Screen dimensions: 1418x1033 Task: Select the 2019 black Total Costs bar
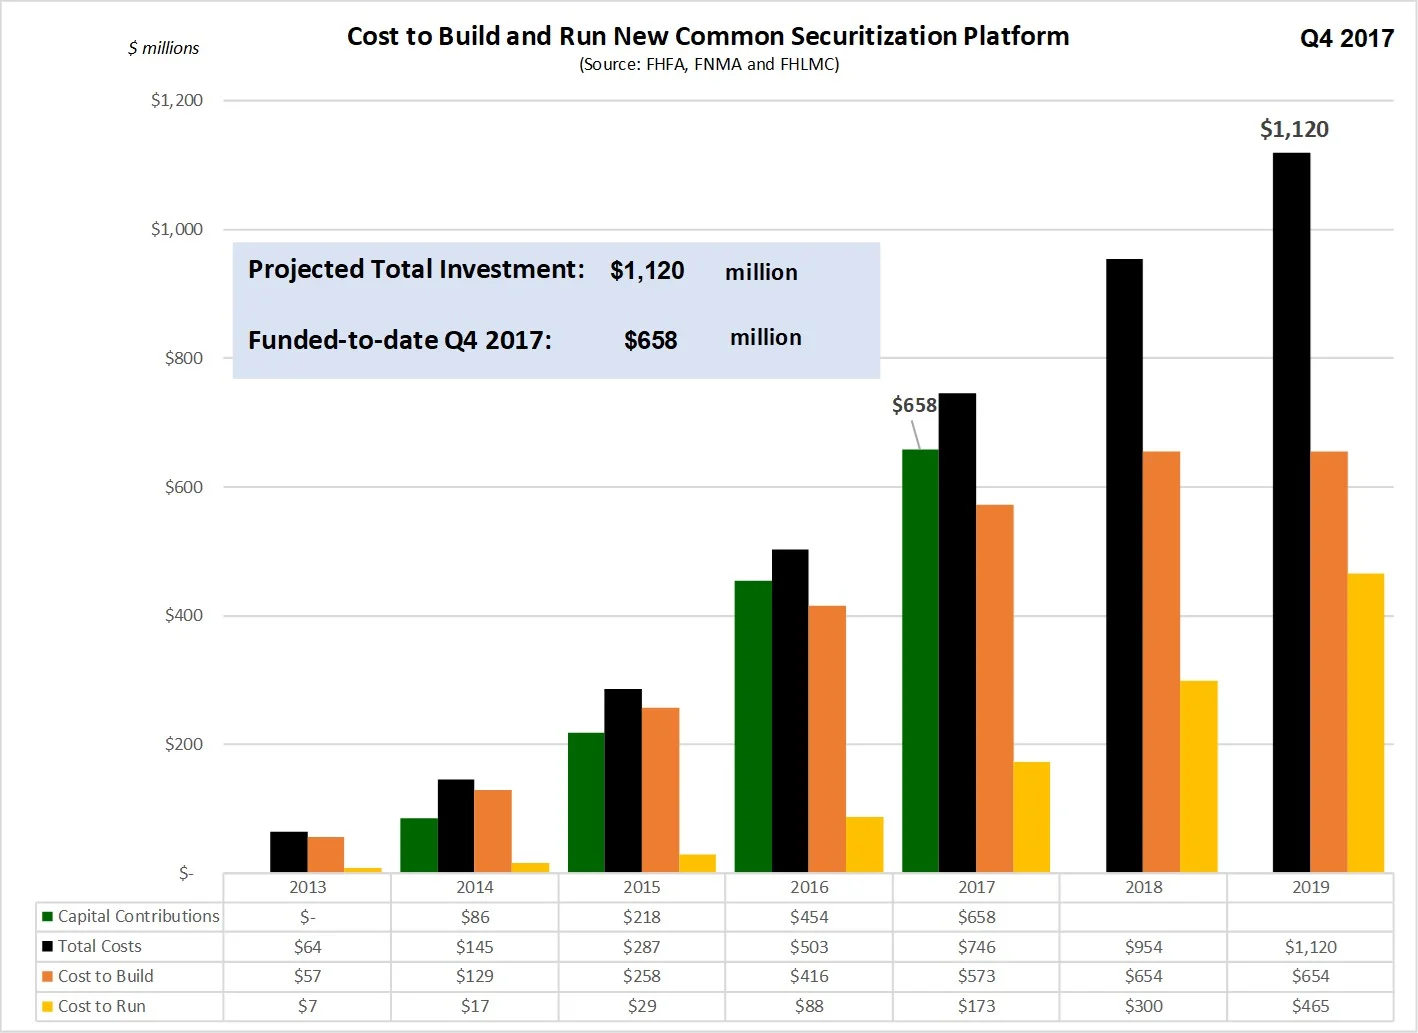1291,512
